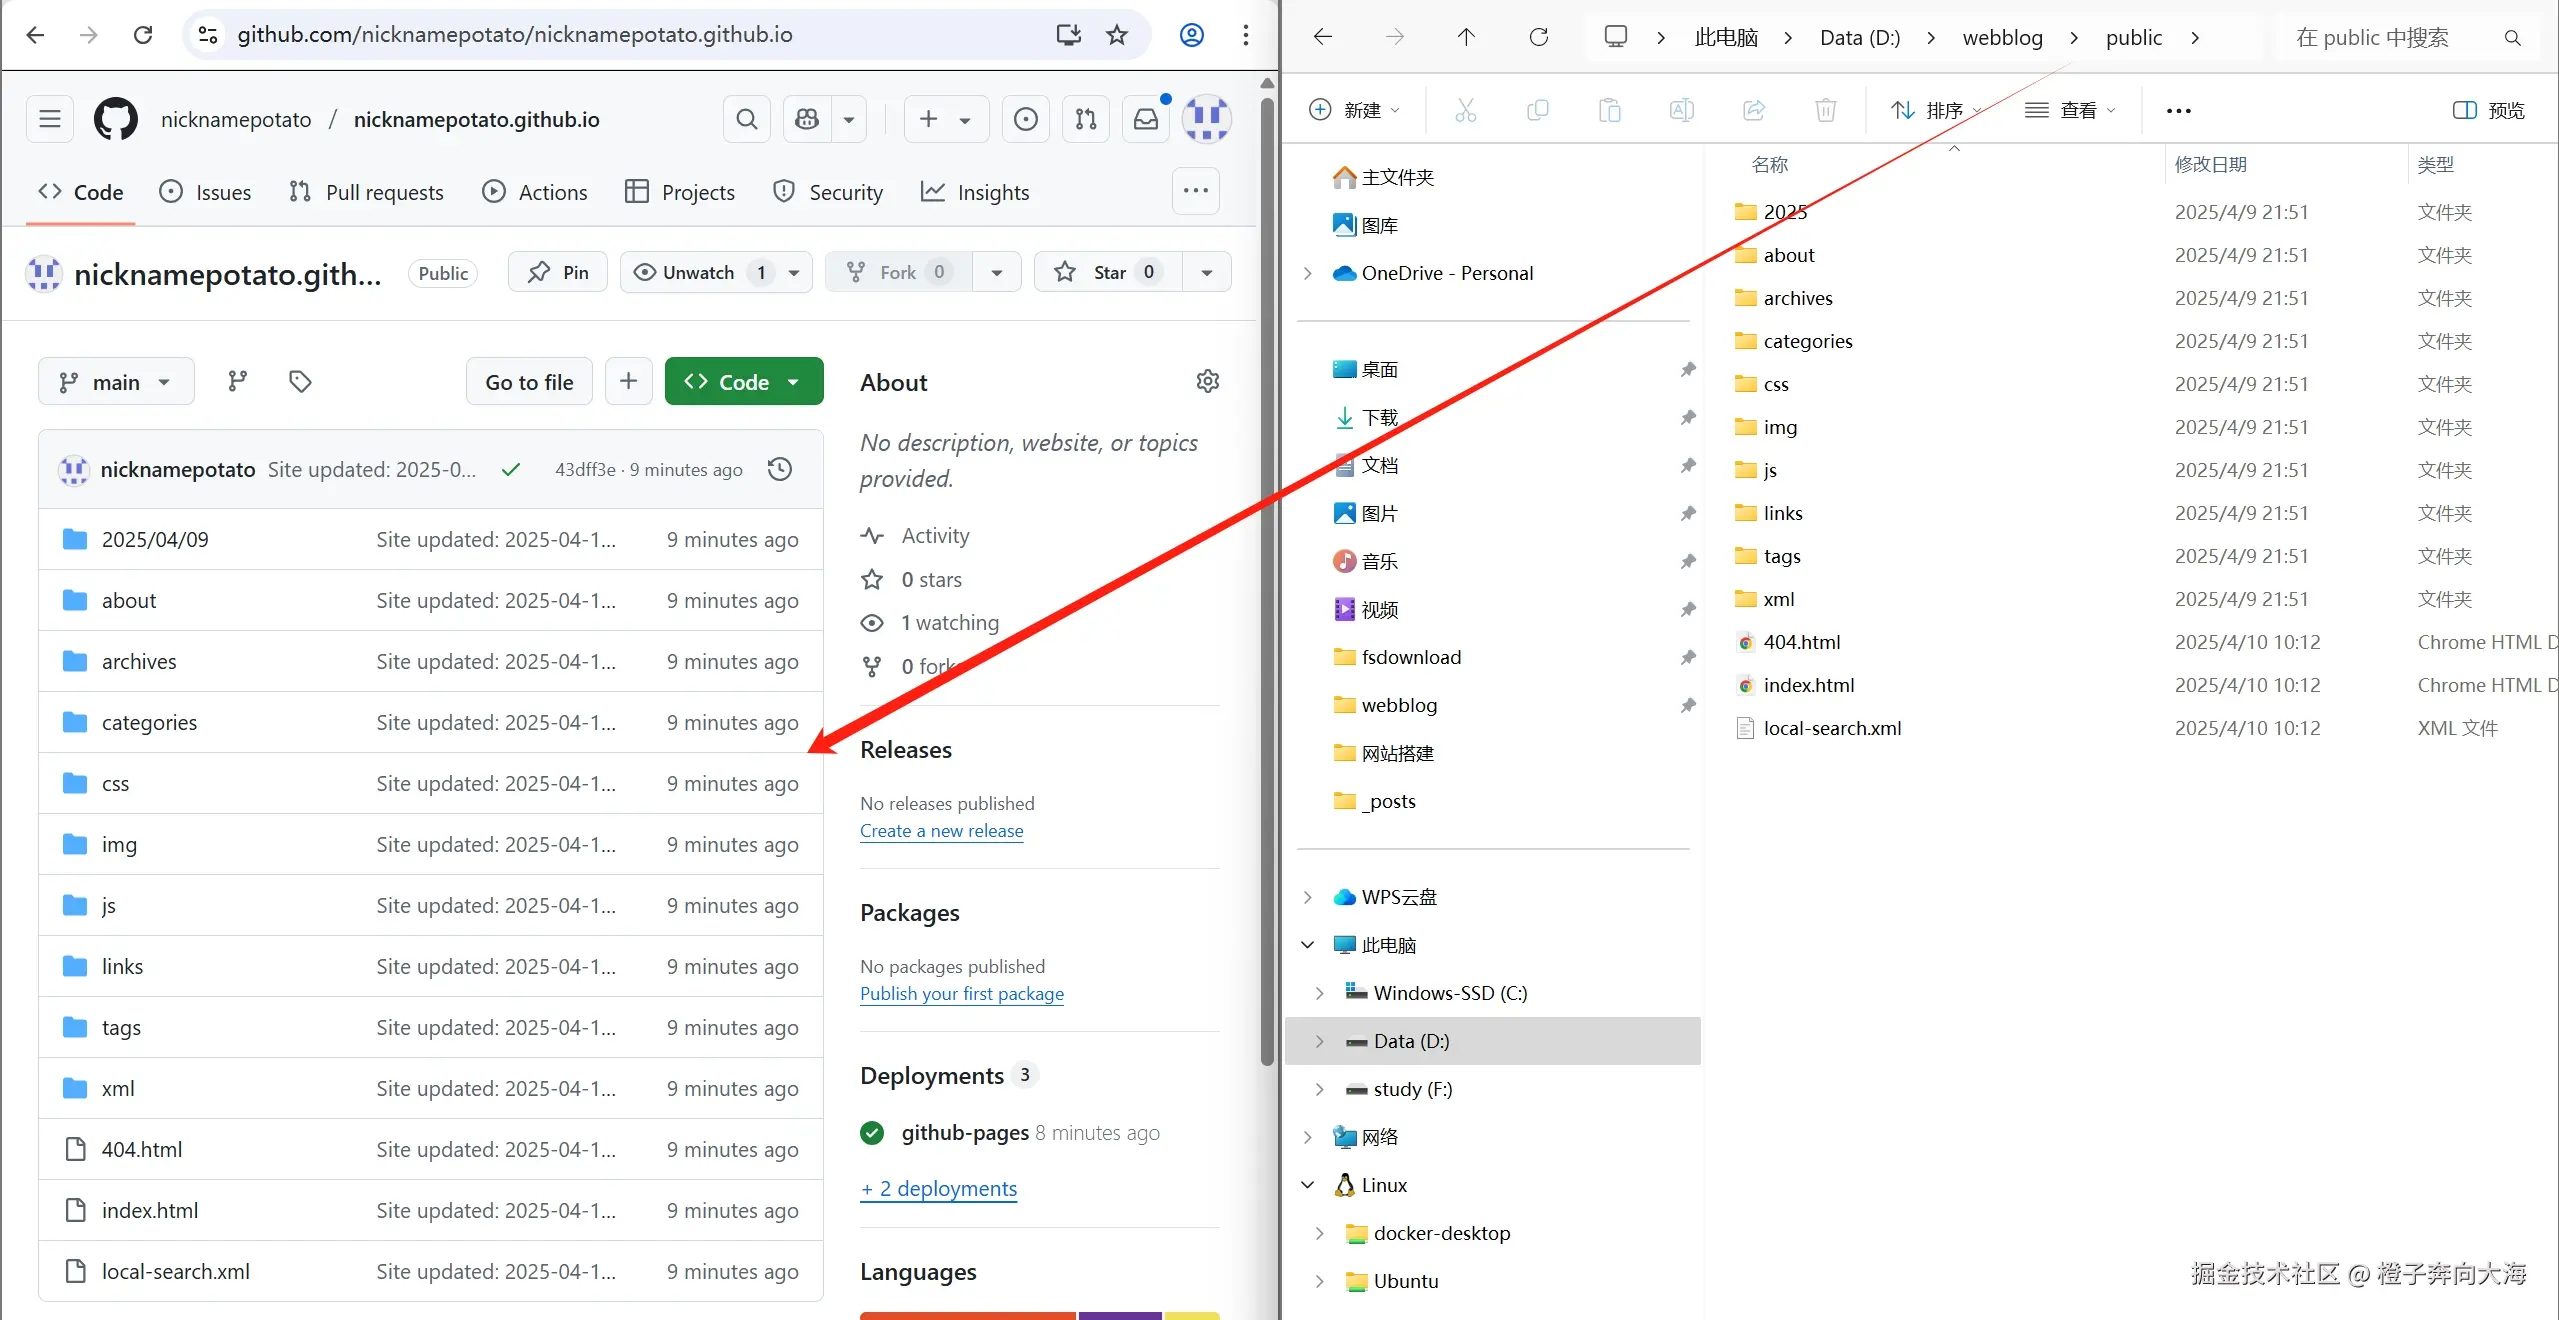2559x1320 pixels.
Task: Click the Create a new release link
Action: click(x=941, y=831)
